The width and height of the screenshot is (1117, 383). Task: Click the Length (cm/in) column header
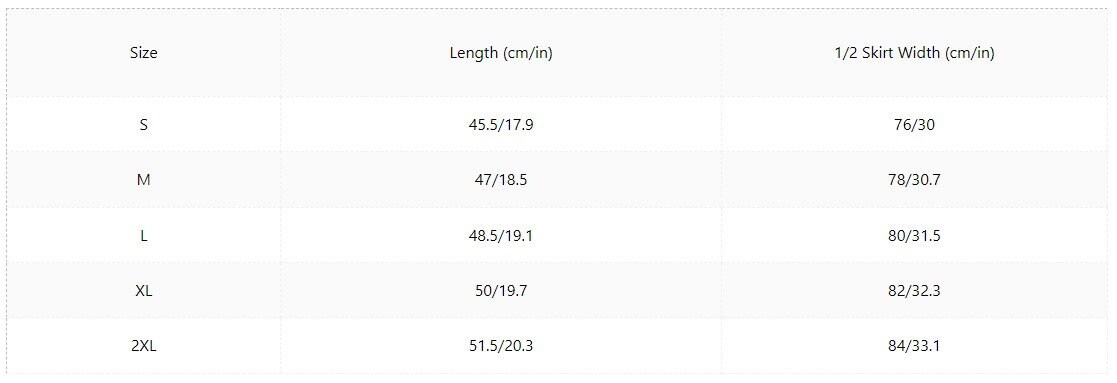pos(501,53)
